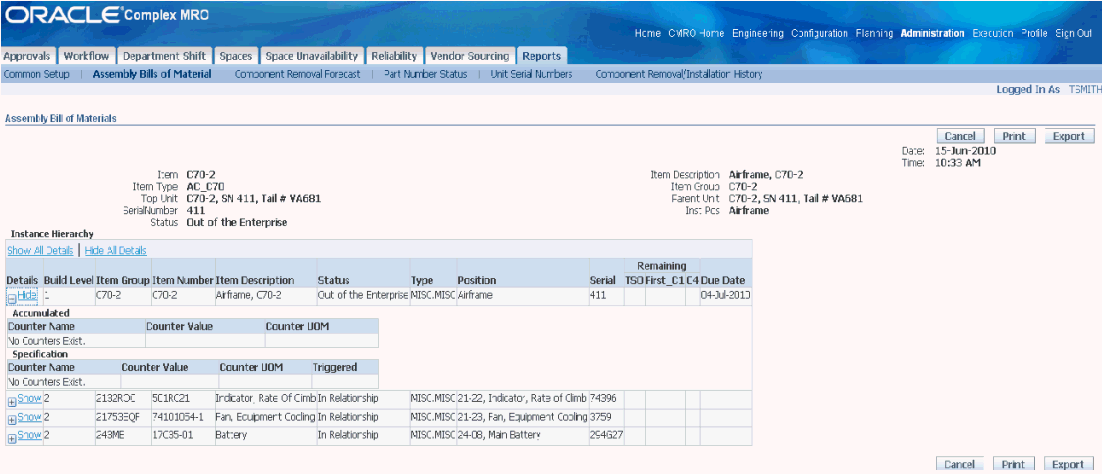
Task: Click the Triggered column header
Action: tap(335, 367)
